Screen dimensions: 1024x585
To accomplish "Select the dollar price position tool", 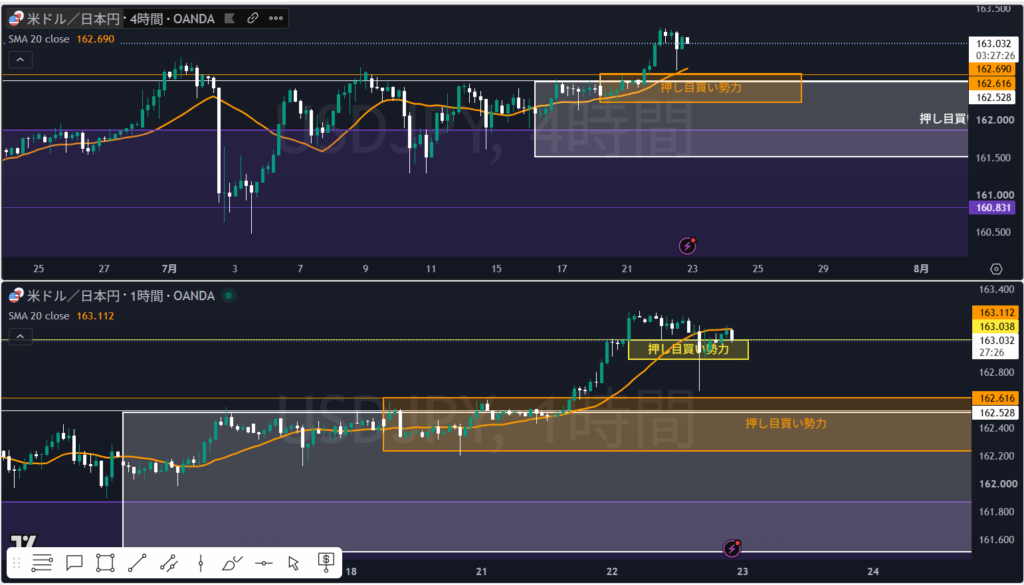I will pyautogui.click(x=326, y=561).
